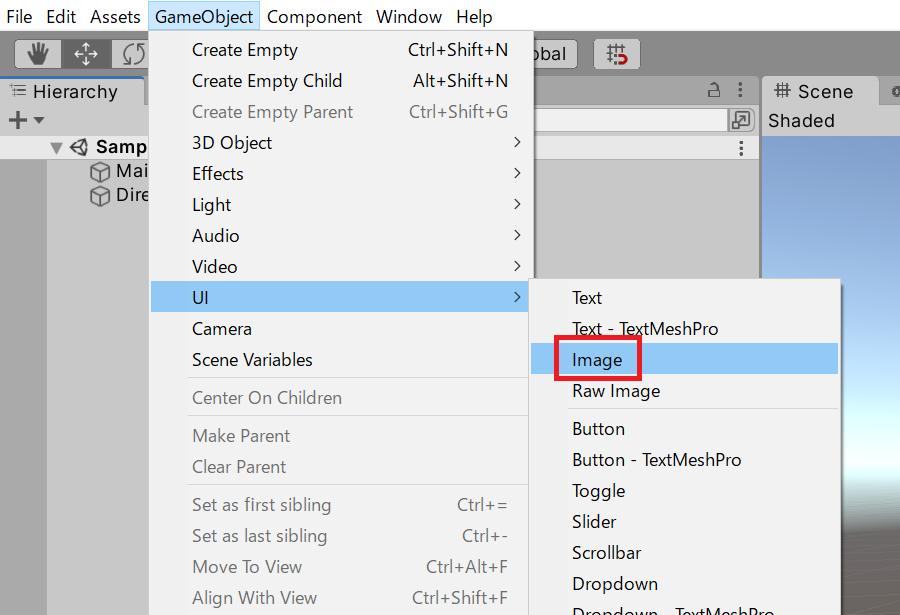Select Create Empty menu entry
This screenshot has width=900, height=615.
pos(245,50)
